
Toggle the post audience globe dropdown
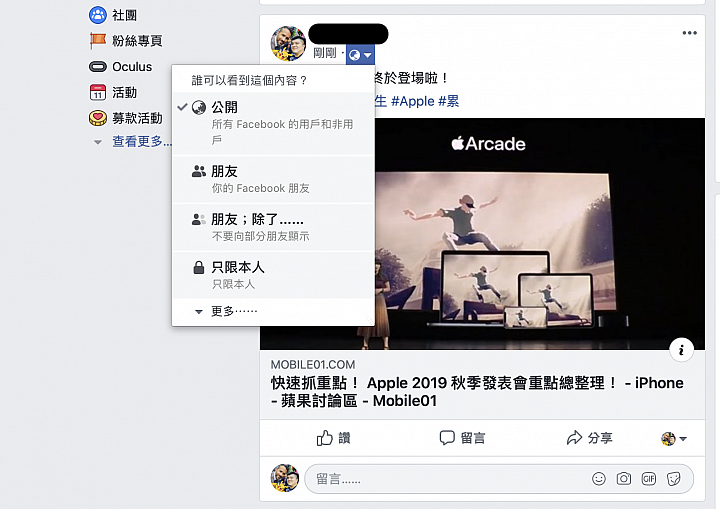360,55
